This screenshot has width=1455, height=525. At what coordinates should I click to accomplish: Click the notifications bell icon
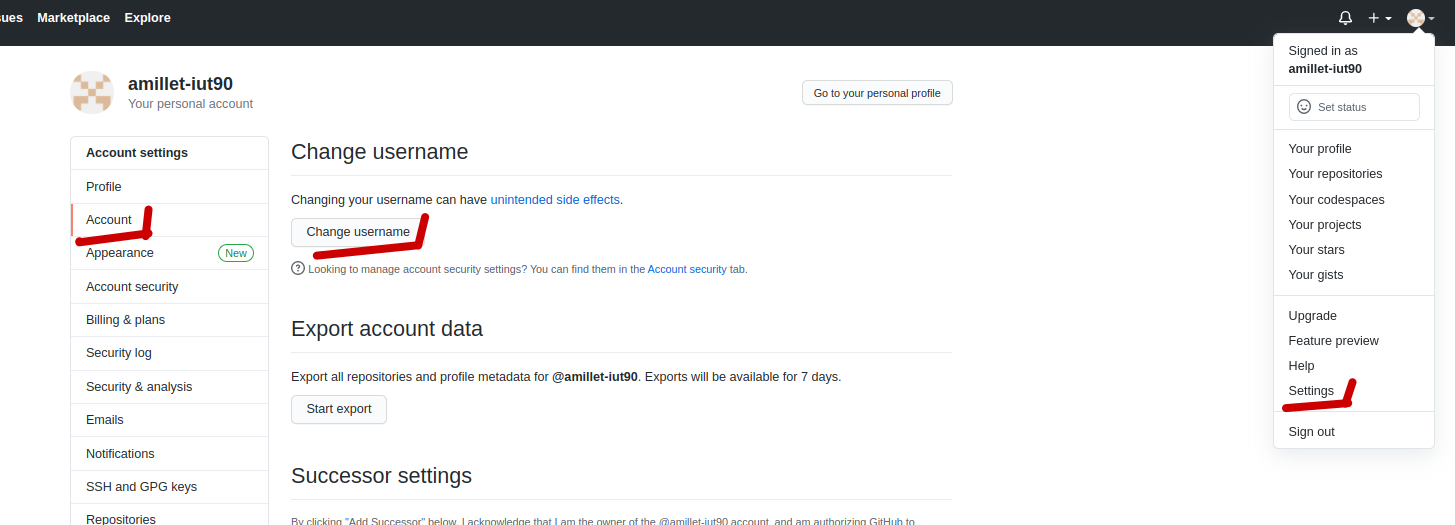(x=1345, y=18)
